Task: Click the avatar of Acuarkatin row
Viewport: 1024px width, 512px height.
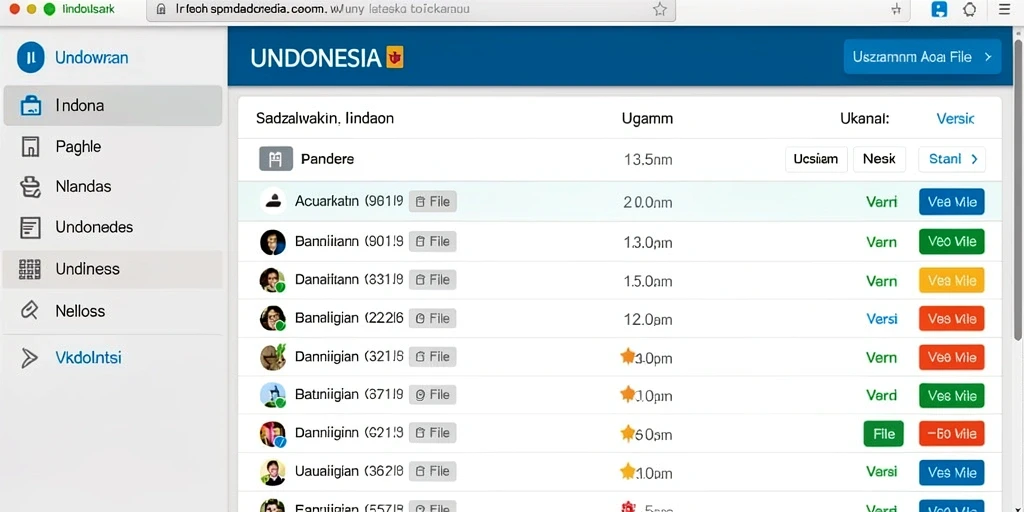Action: 273,201
